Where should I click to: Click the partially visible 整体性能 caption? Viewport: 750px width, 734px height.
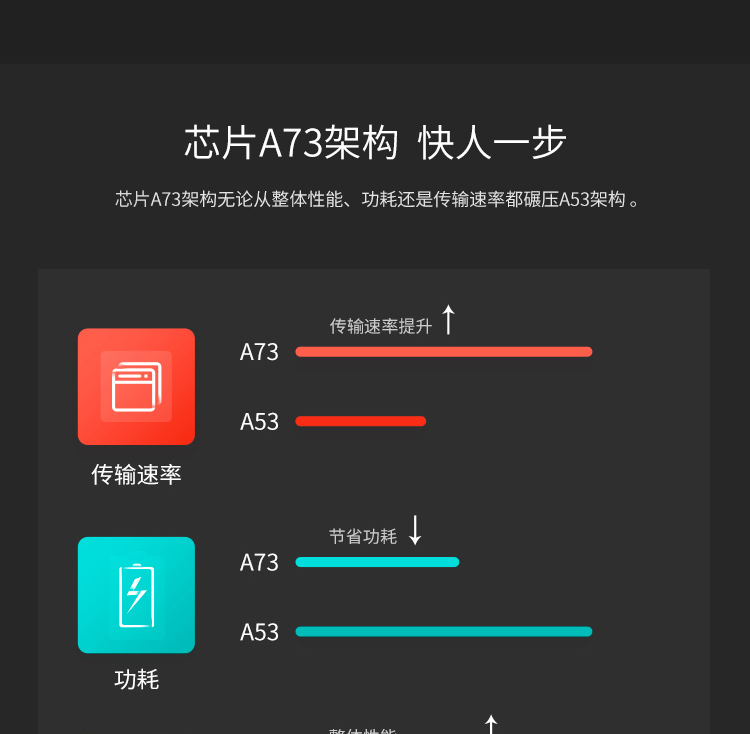363,731
